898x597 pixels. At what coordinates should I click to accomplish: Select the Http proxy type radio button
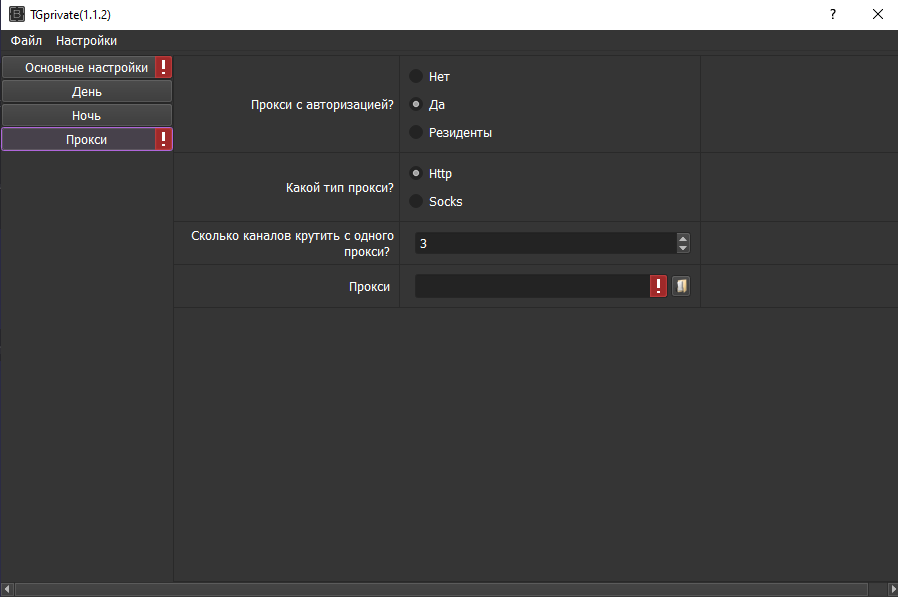416,174
